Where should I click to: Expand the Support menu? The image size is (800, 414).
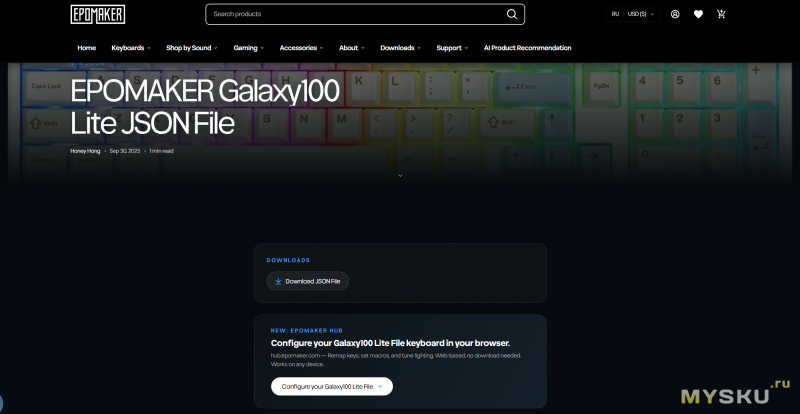452,48
